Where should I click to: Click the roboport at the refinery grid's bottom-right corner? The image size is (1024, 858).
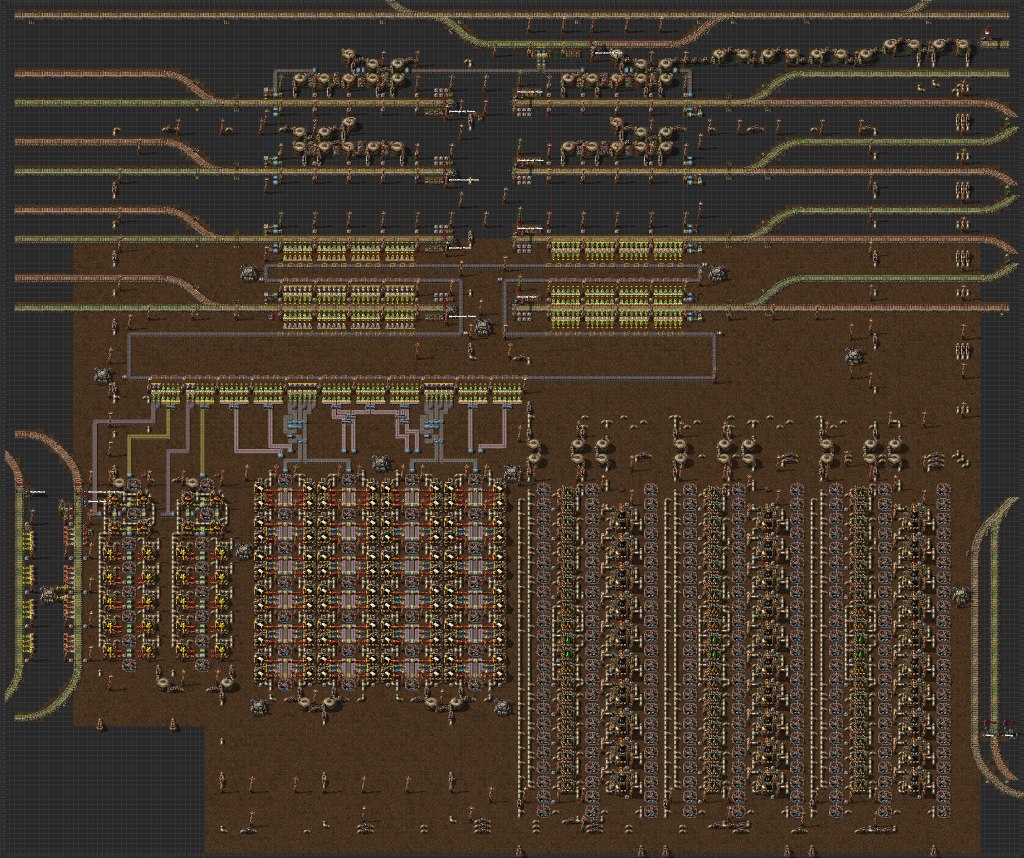(502, 706)
